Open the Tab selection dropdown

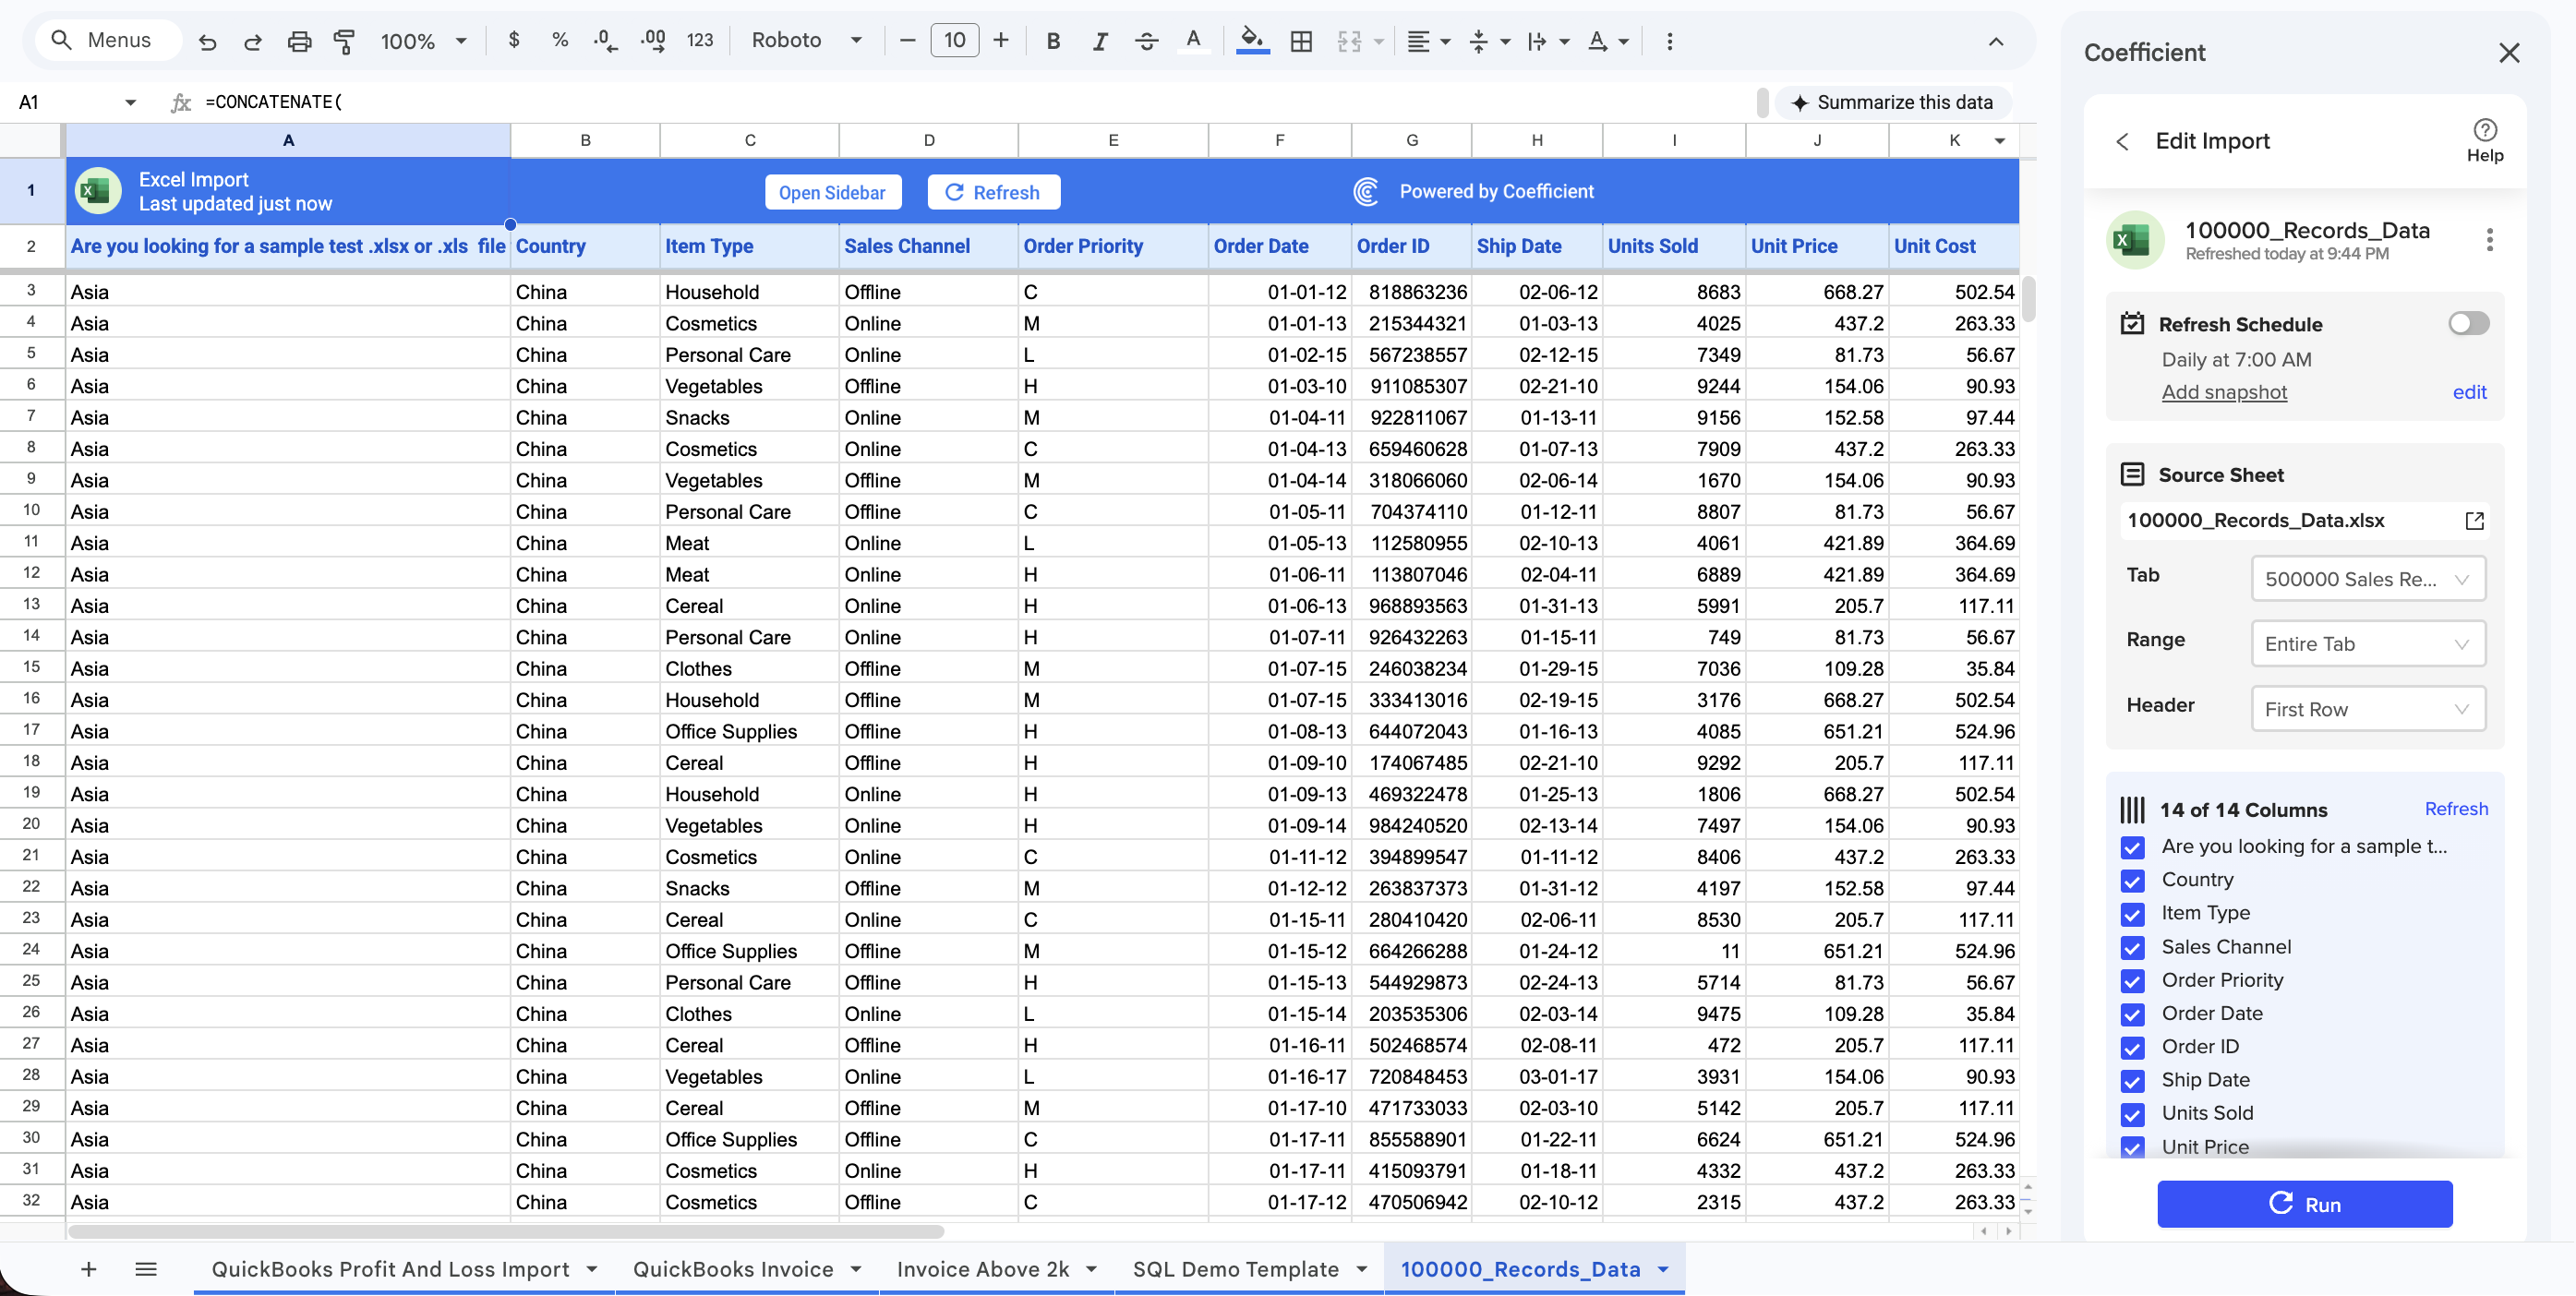point(2367,579)
